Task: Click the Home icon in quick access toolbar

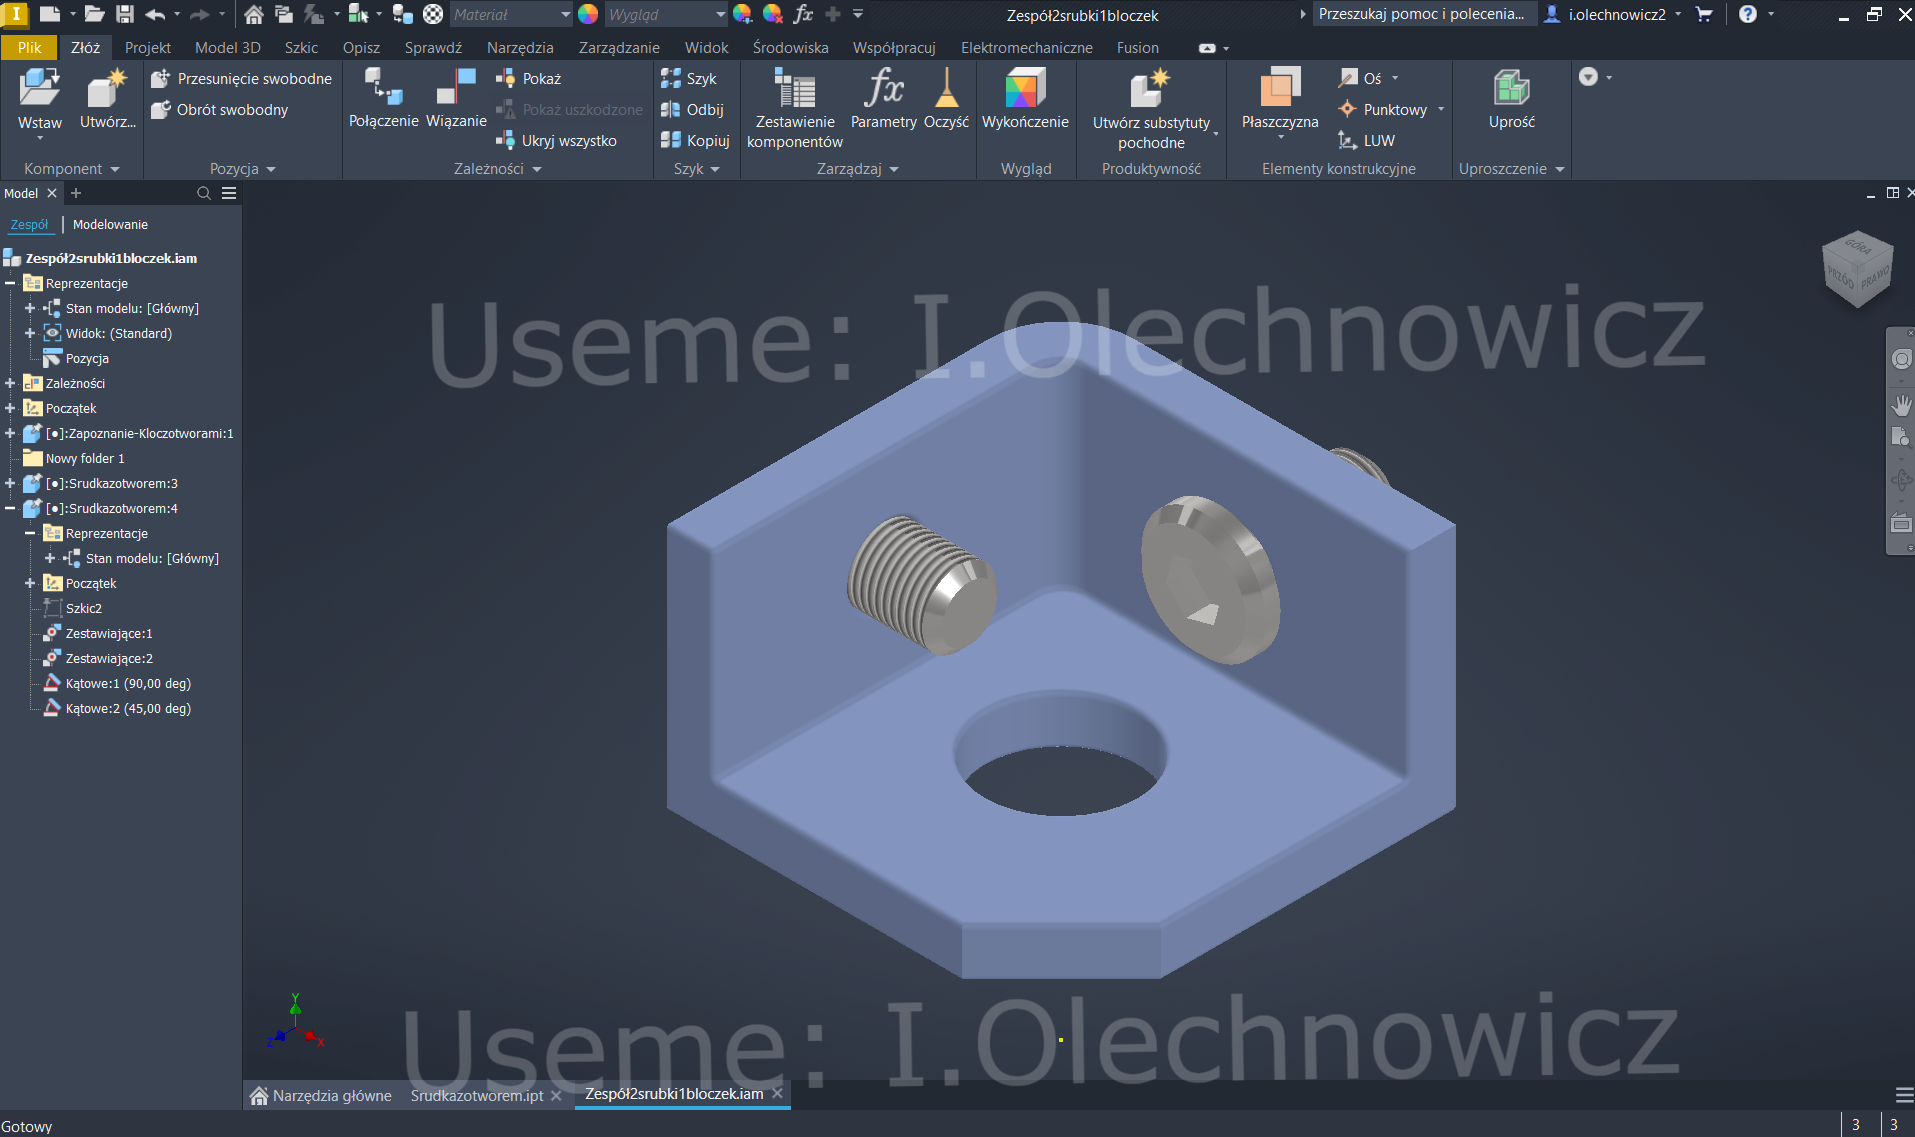Action: coord(254,14)
